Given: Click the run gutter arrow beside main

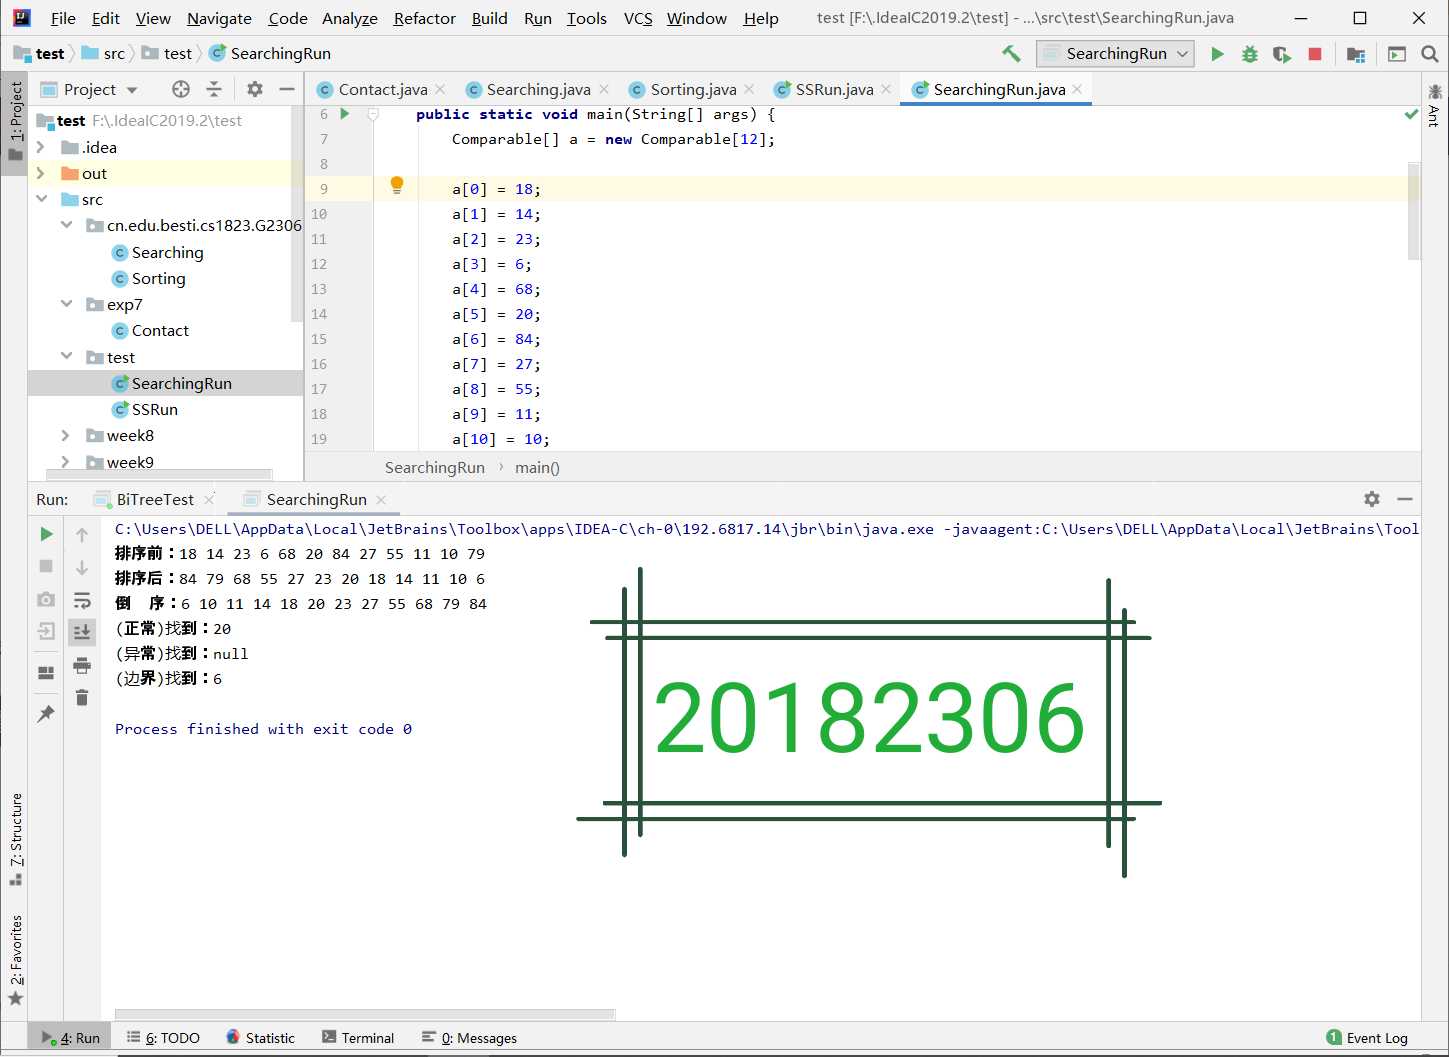Looking at the screenshot, I should pyautogui.click(x=345, y=114).
